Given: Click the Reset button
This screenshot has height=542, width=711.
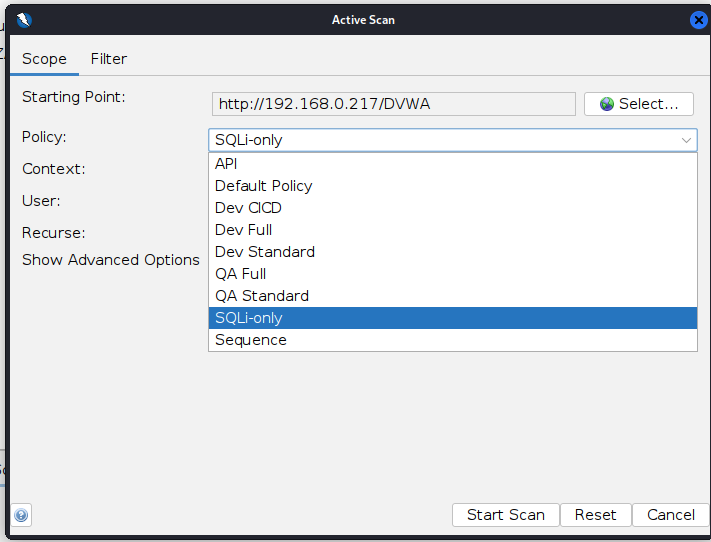Looking at the screenshot, I should [x=595, y=515].
